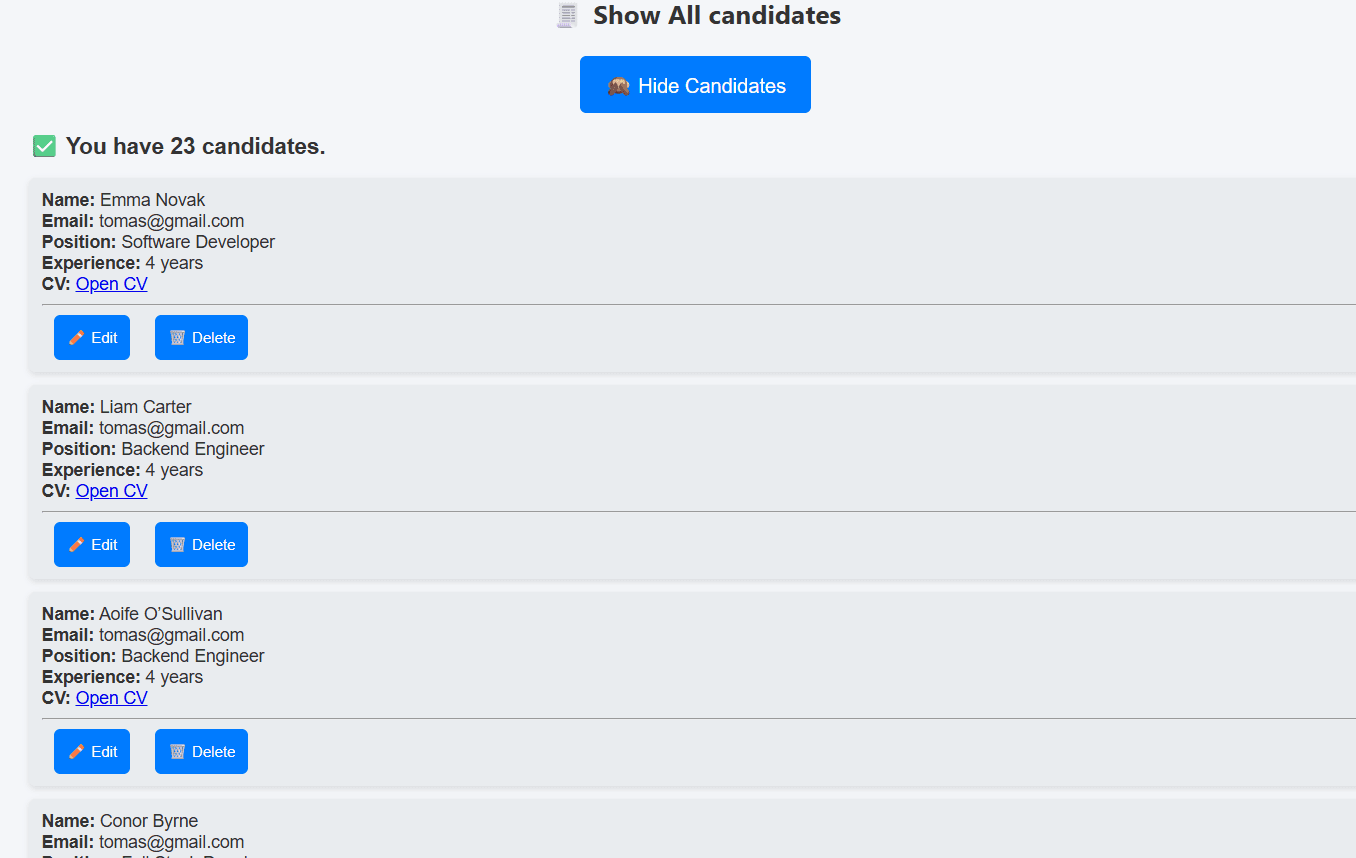Edit Aoife O'Sullivan's candidate record
The image size is (1356, 858).
click(x=92, y=752)
